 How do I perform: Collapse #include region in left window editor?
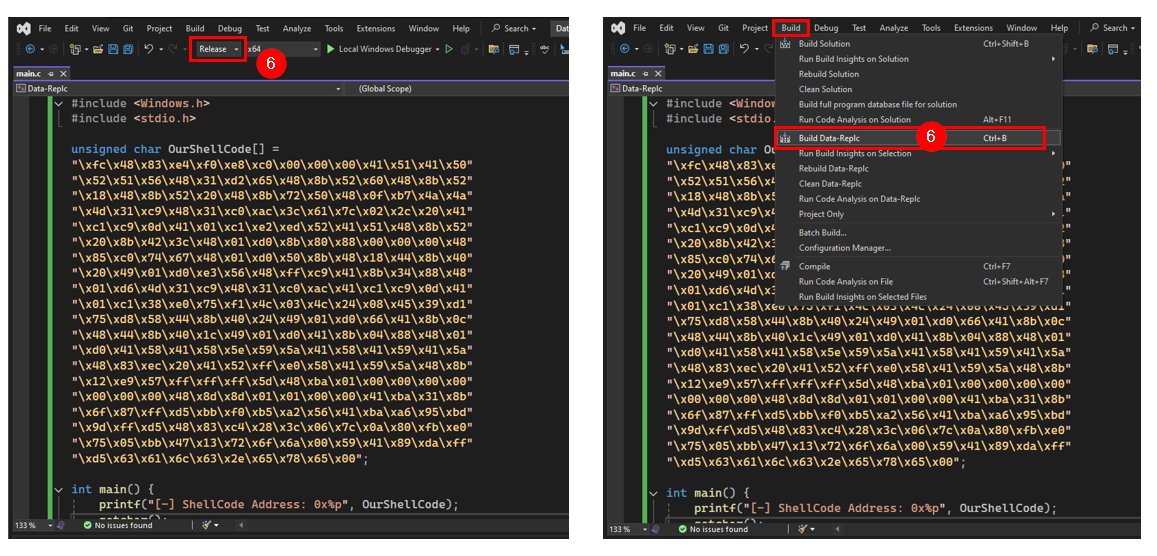[x=60, y=104]
